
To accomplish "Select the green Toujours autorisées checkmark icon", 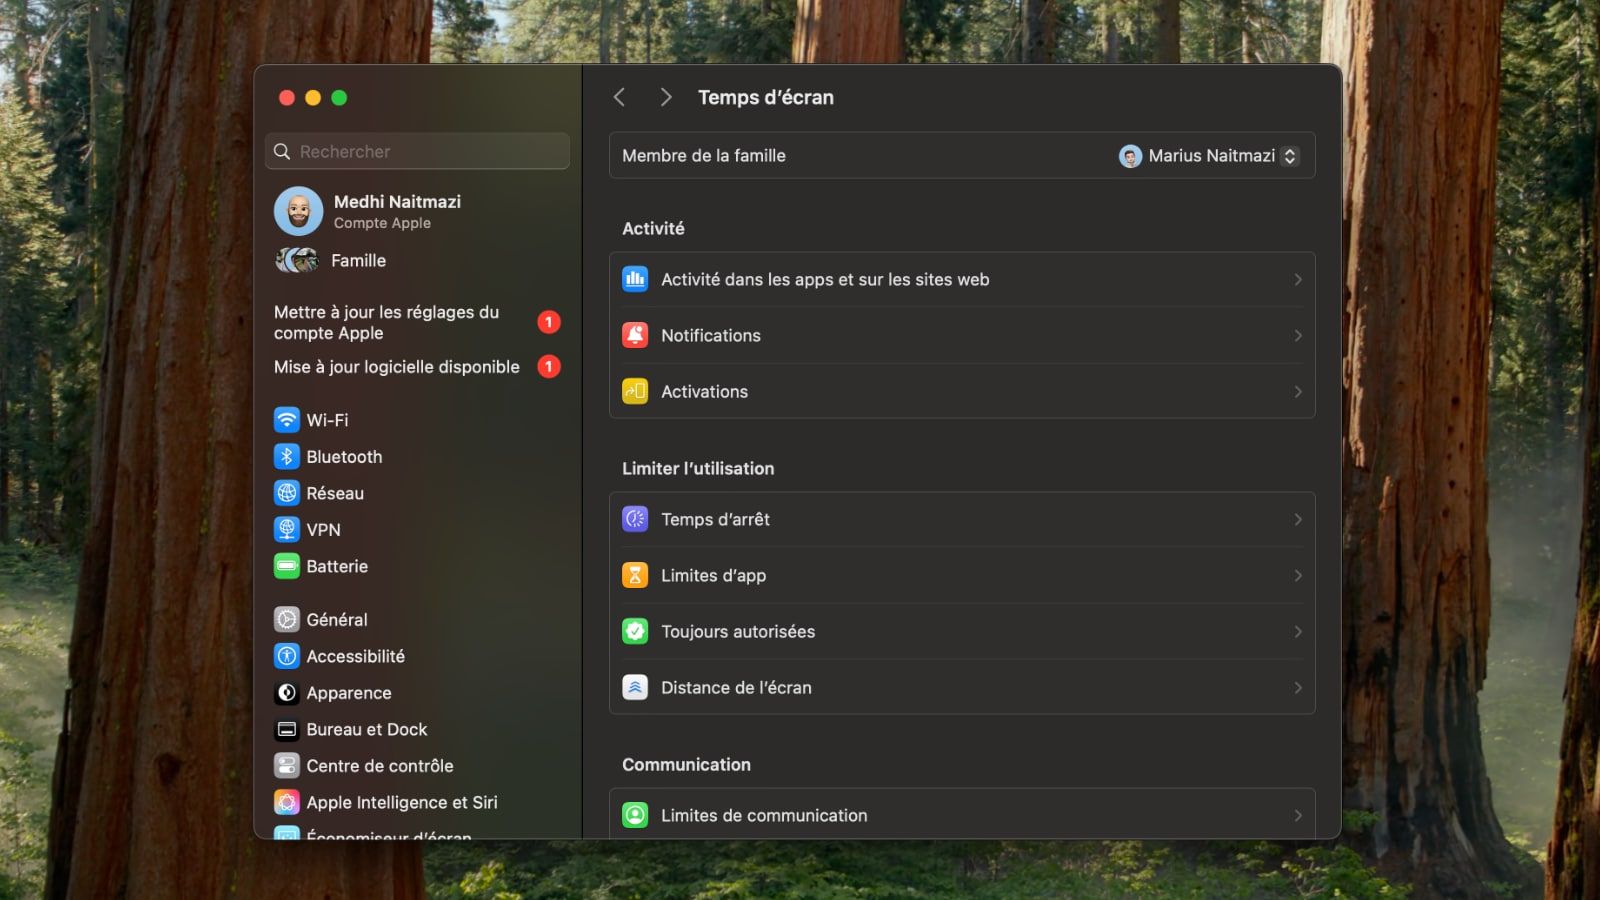I will click(635, 631).
